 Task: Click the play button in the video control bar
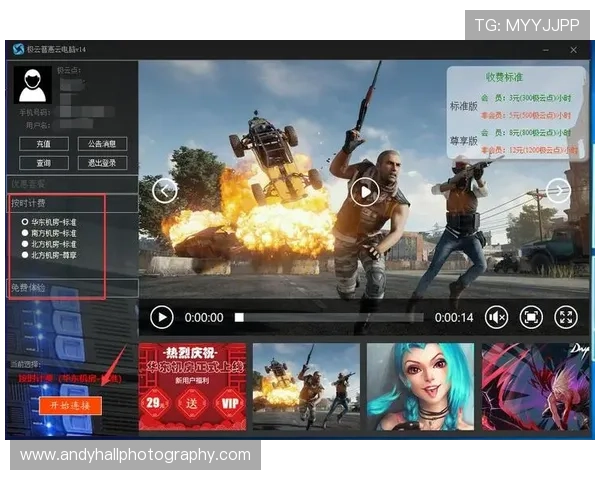[x=161, y=317]
